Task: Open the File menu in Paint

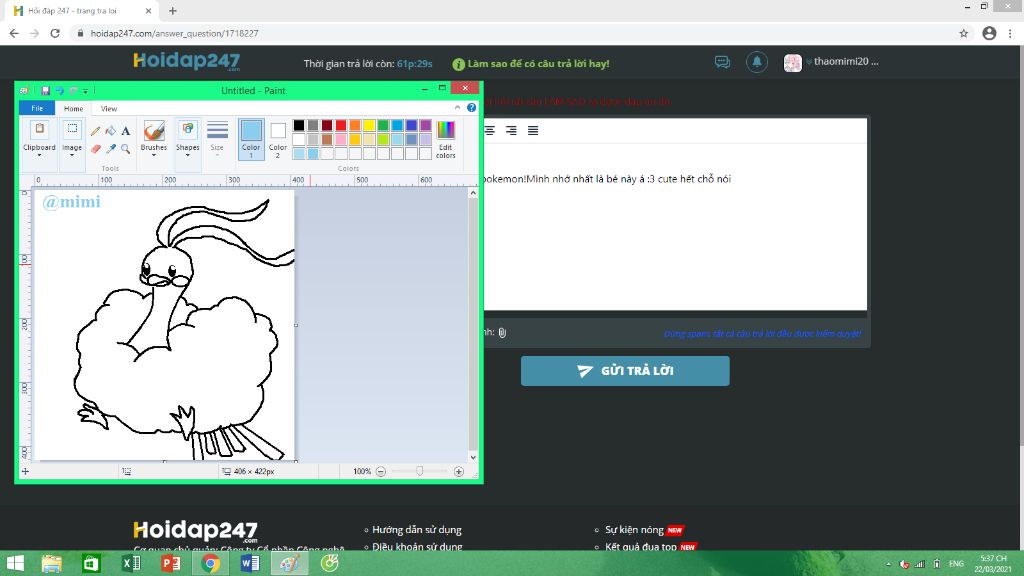Action: click(37, 108)
